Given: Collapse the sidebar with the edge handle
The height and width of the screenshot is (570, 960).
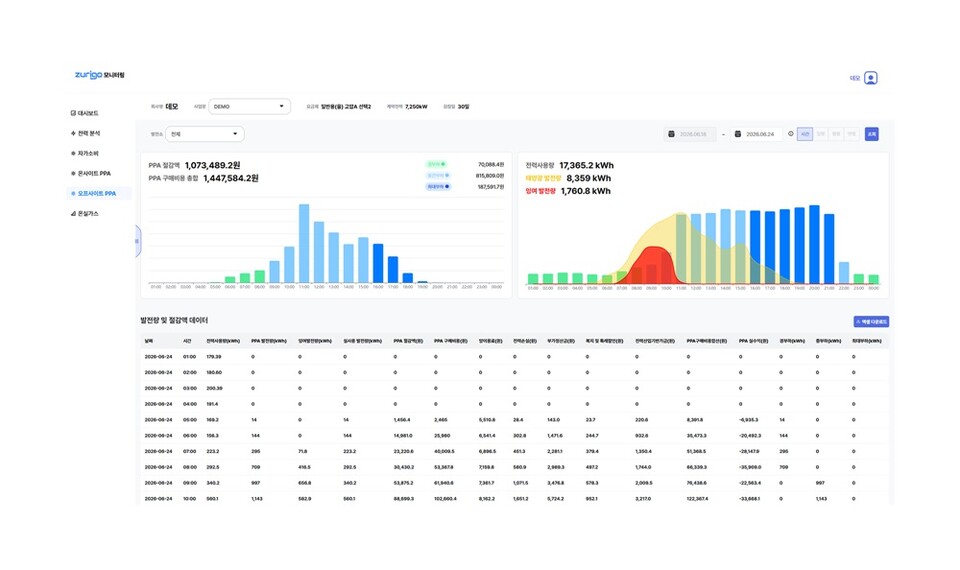Looking at the screenshot, I should pos(137,241).
